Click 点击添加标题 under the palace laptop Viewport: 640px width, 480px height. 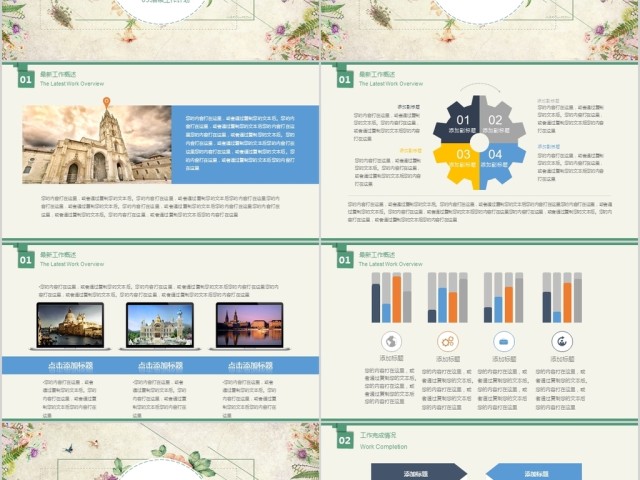click(160, 366)
